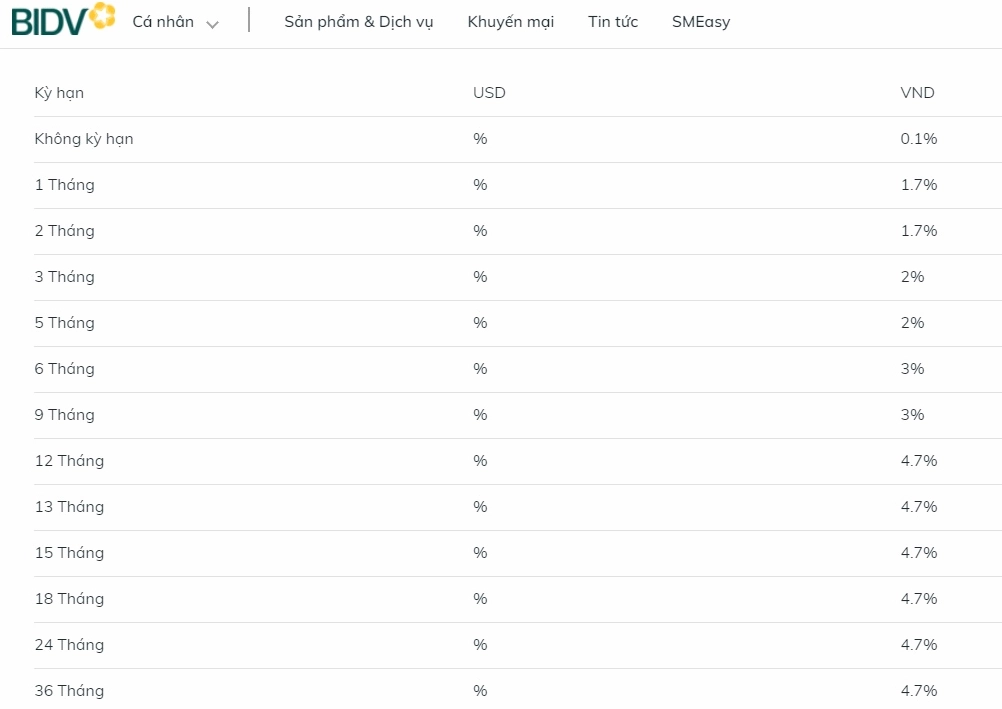Image resolution: width=1002 pixels, height=709 pixels.
Task: Expand the Cá nhân dropdown
Action: [x=175, y=22]
